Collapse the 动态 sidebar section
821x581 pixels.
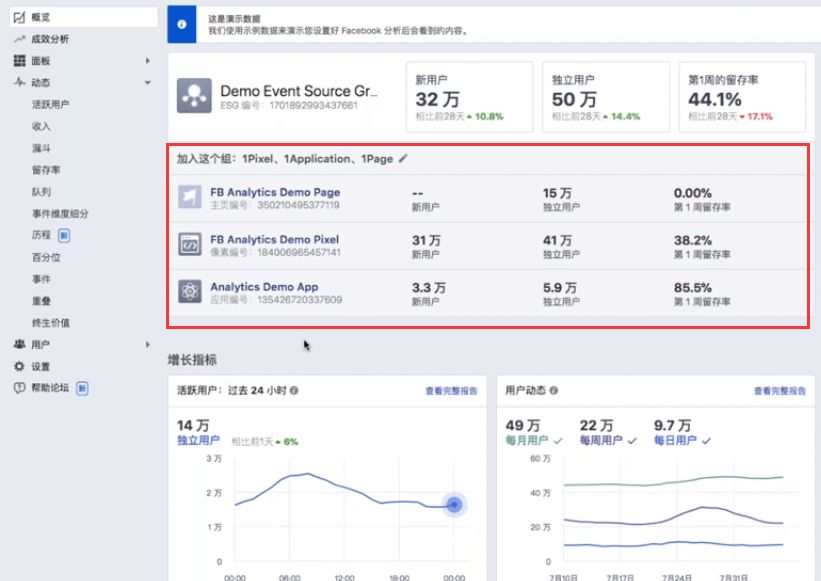point(147,83)
